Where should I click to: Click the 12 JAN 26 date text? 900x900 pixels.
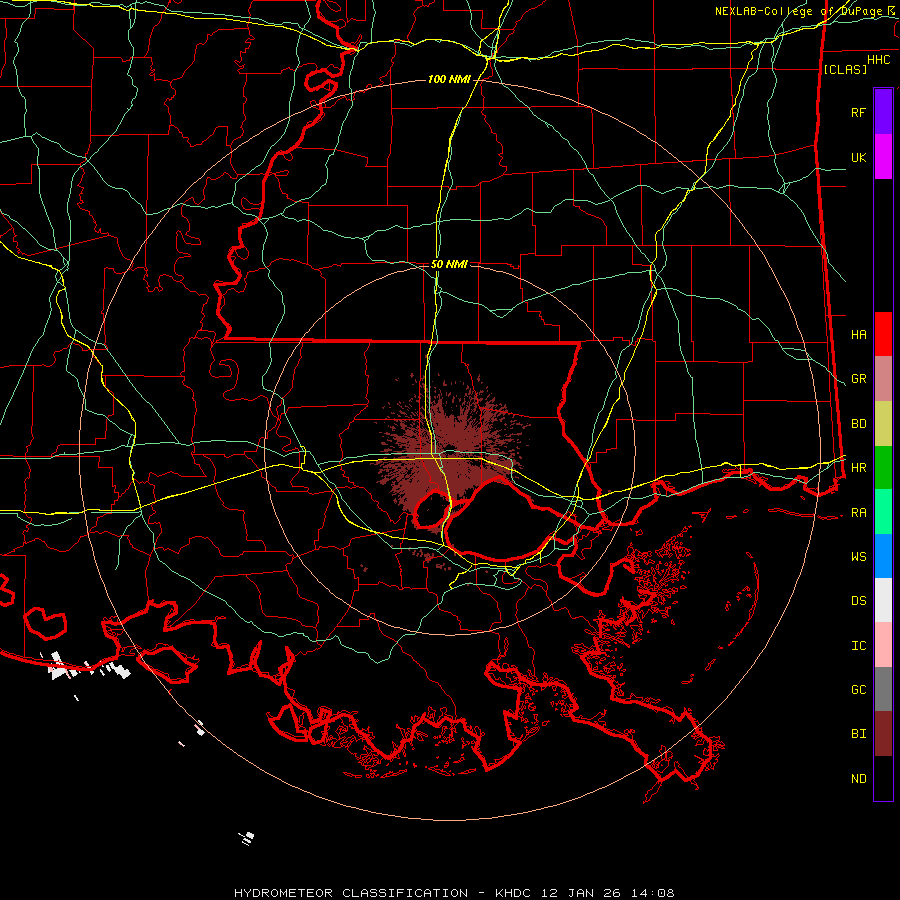tap(582, 893)
